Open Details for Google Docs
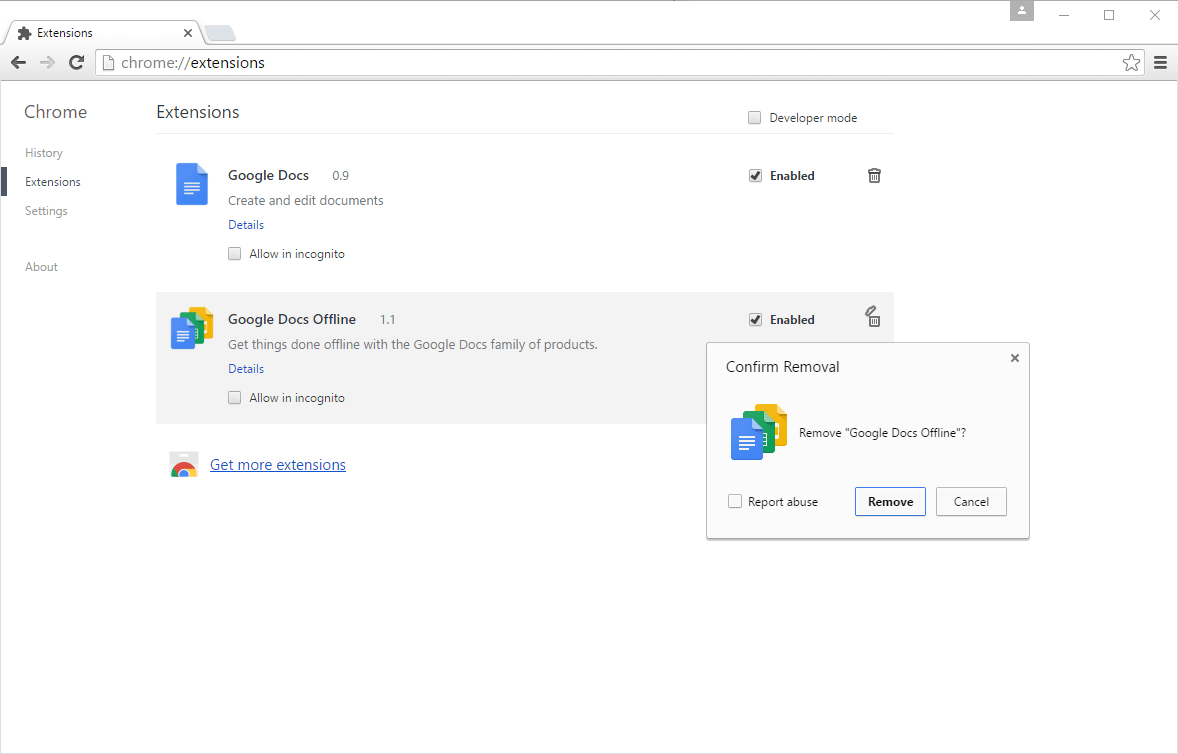This screenshot has width=1178, height=754. [x=246, y=225]
